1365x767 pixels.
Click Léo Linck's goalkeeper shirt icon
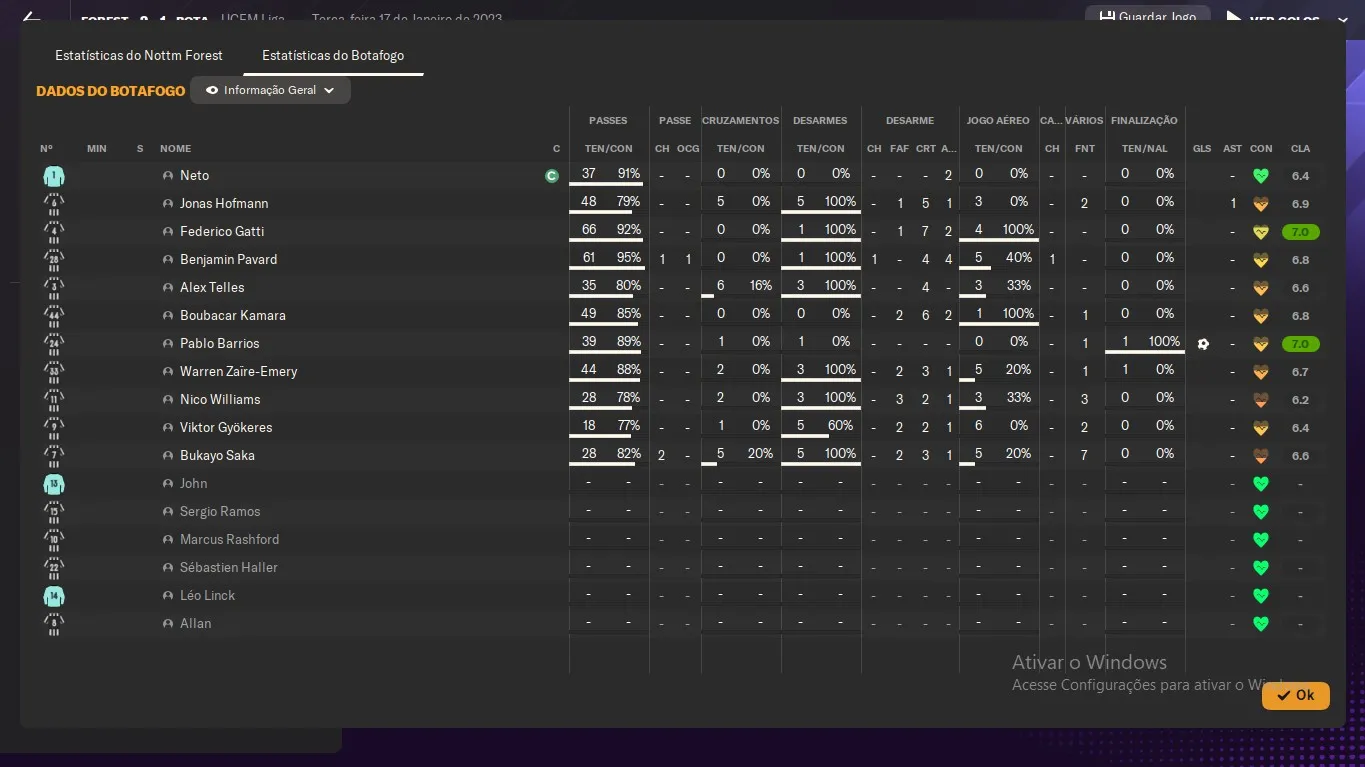point(54,596)
